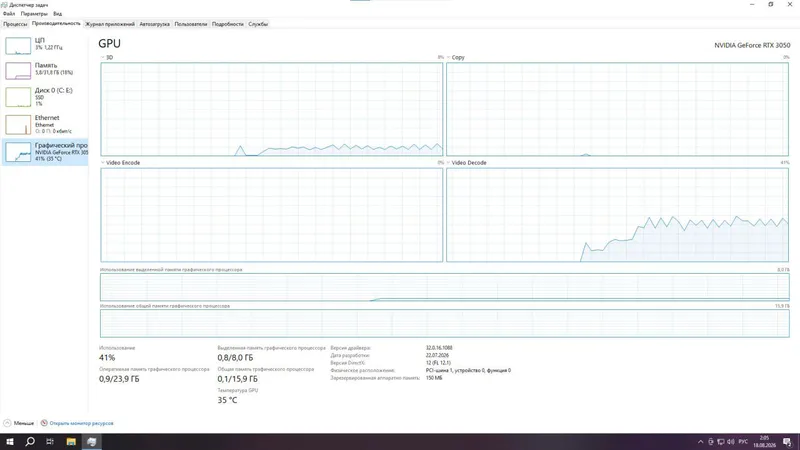Open the 3D engine graph dropdown

point(103,58)
